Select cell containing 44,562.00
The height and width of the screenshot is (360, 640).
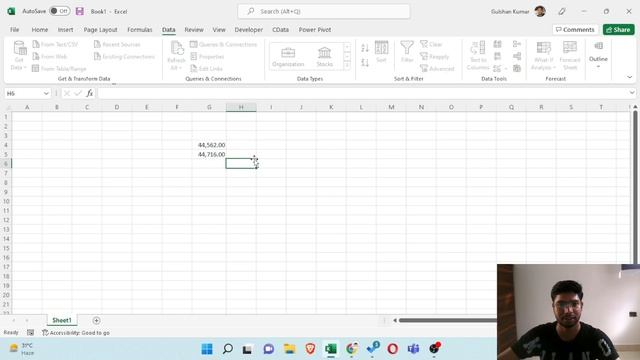209,145
